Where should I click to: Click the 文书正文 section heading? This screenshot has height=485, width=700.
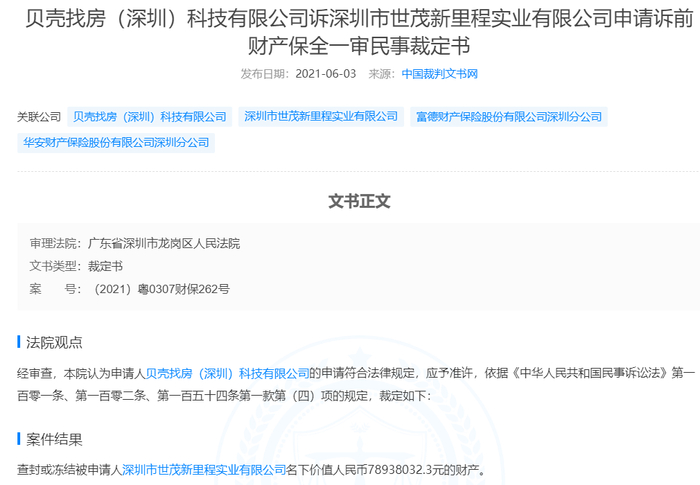(359, 201)
